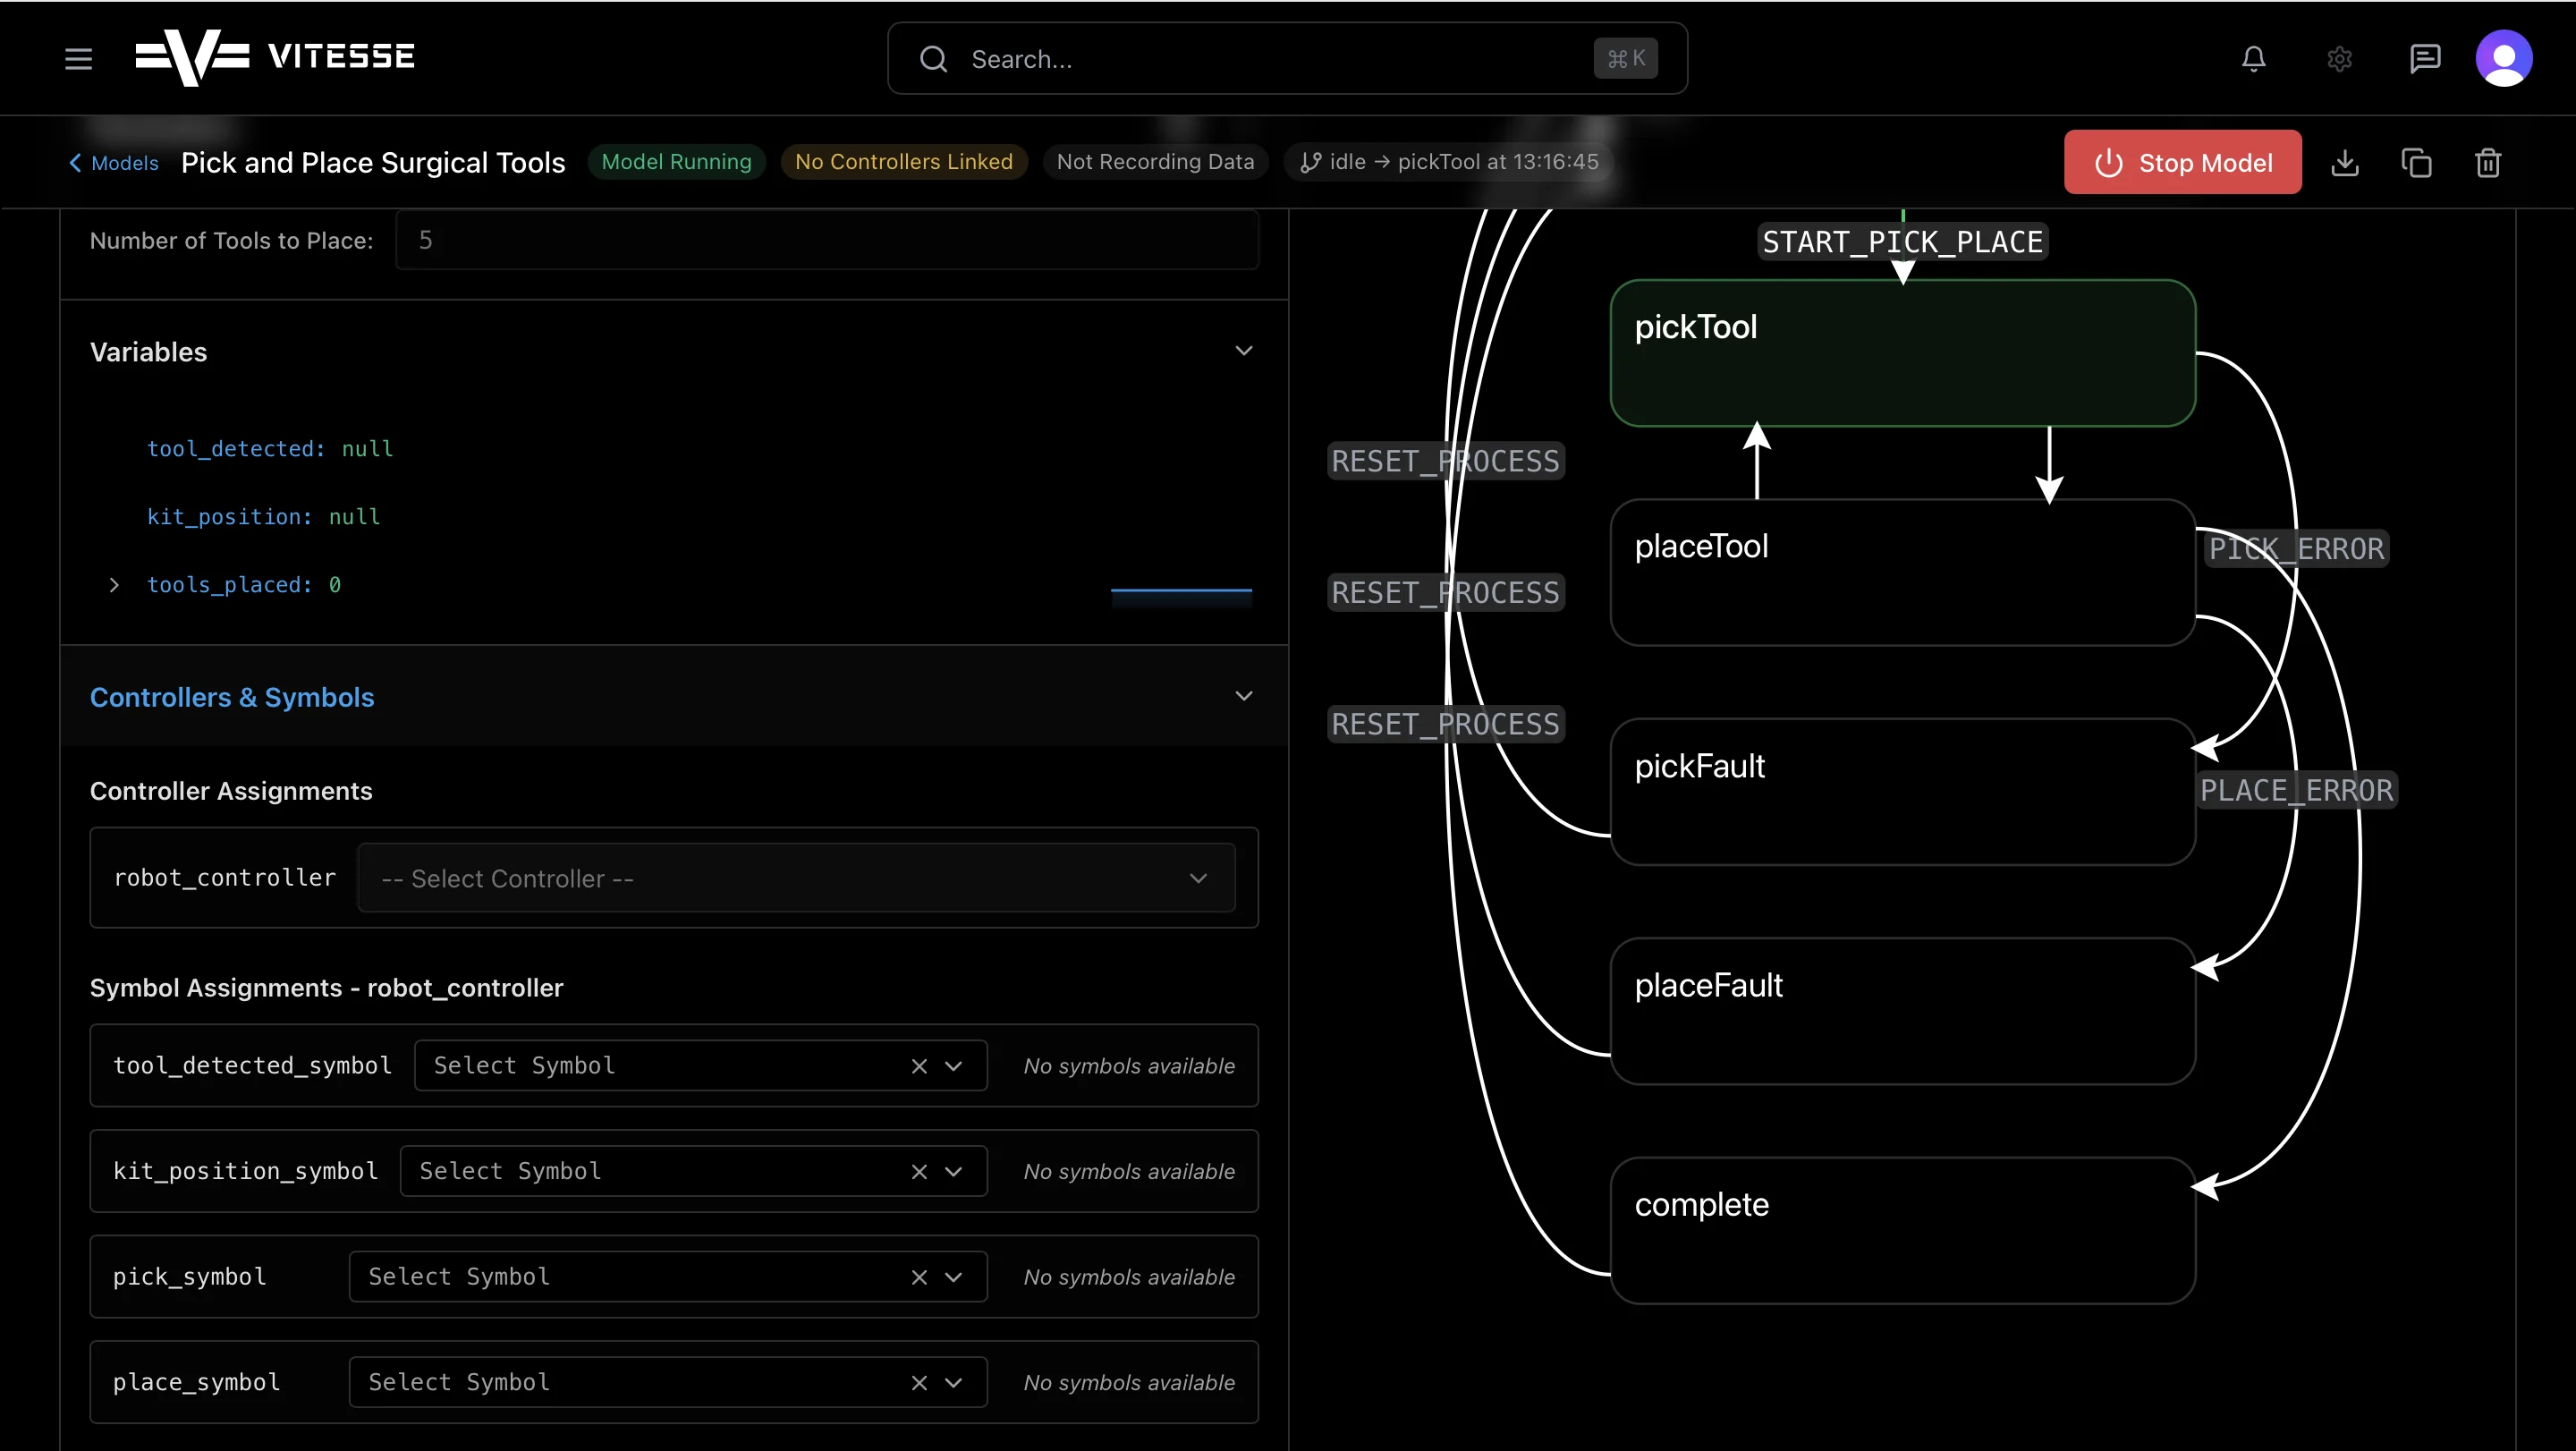
Task: Focus the Search field
Action: click(1287, 59)
